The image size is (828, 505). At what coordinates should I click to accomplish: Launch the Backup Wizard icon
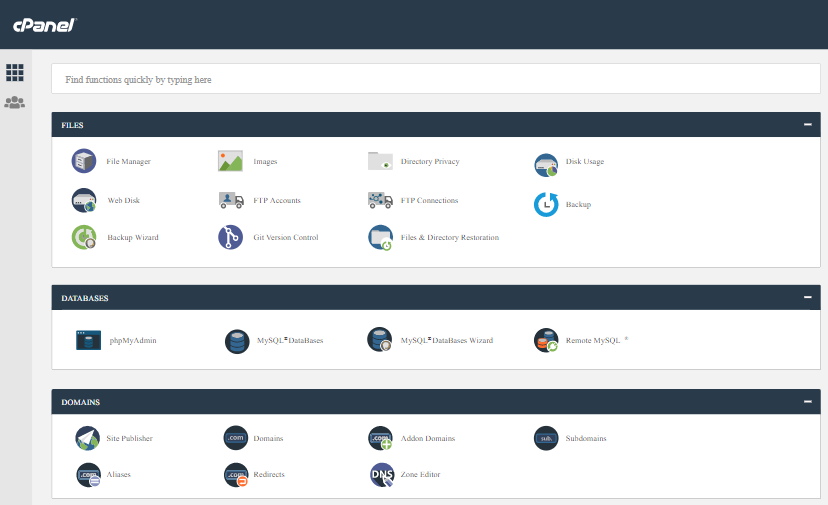point(84,237)
